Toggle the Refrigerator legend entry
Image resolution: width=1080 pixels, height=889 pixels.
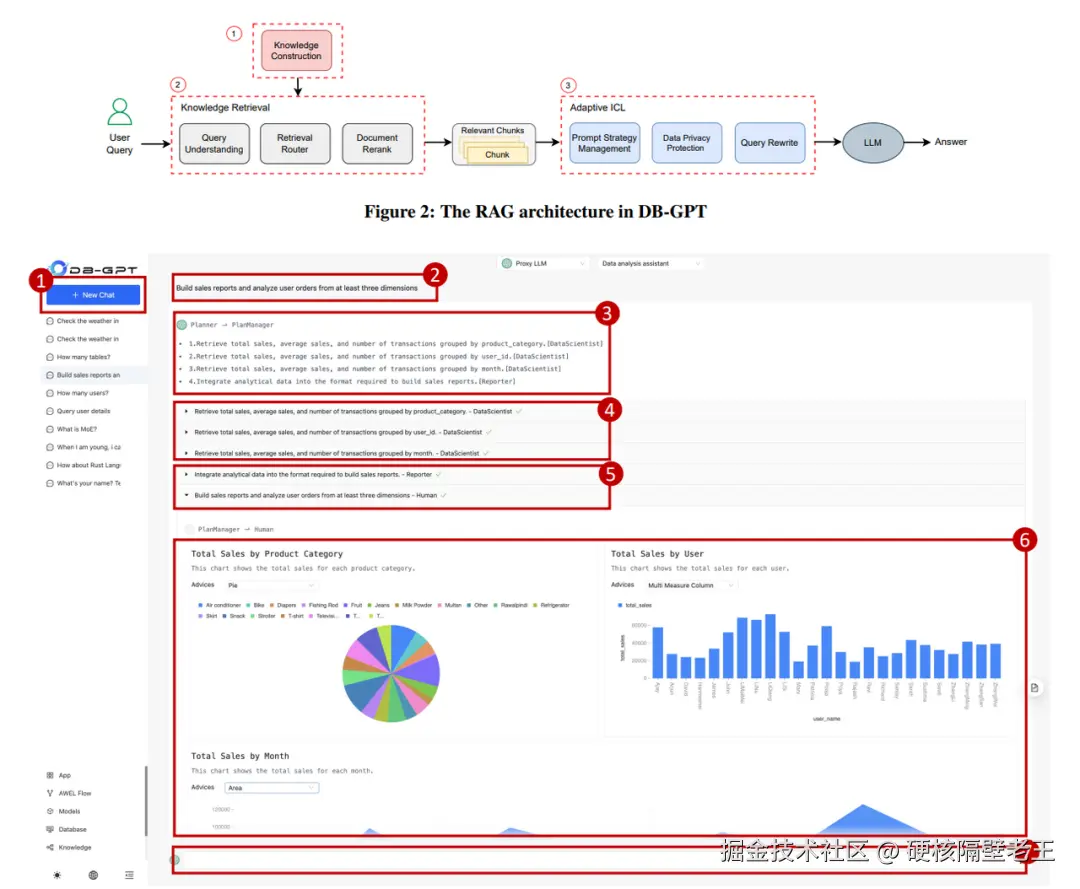click(551, 605)
